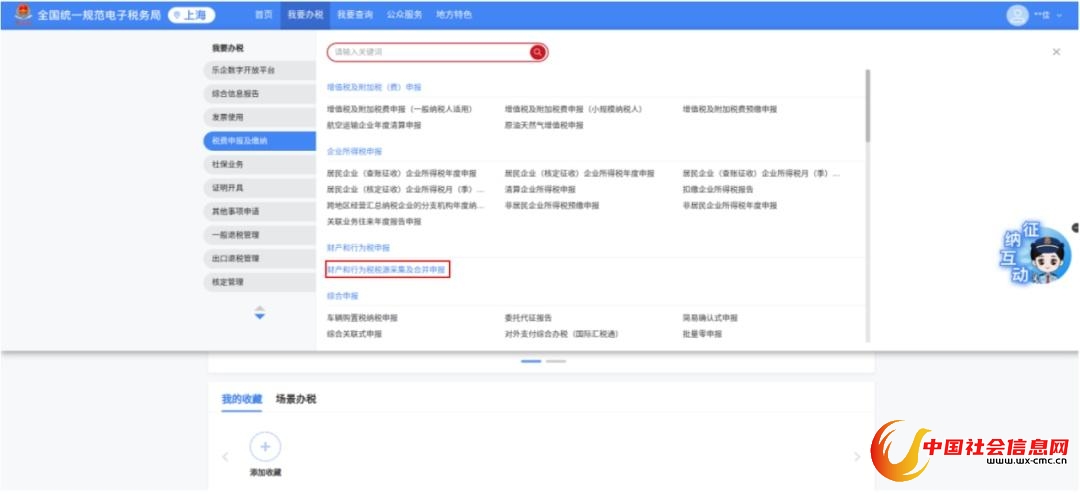Screen dimensions: 1080x494
Task: Click the left carousel arrow in favorites
Action: [225, 457]
